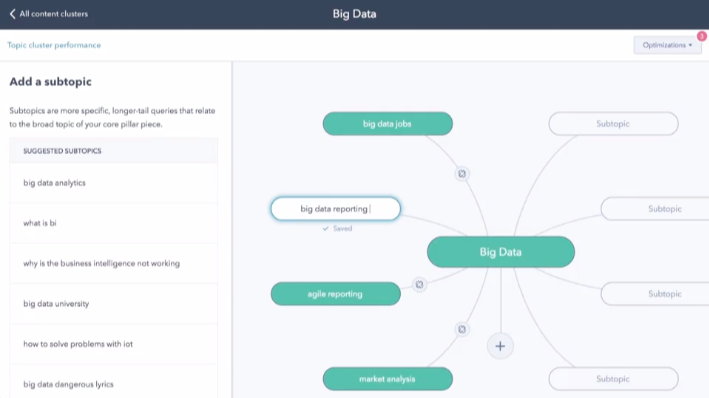709x398 pixels.
Task: Click the red optimizations notification badge
Action: tap(701, 36)
